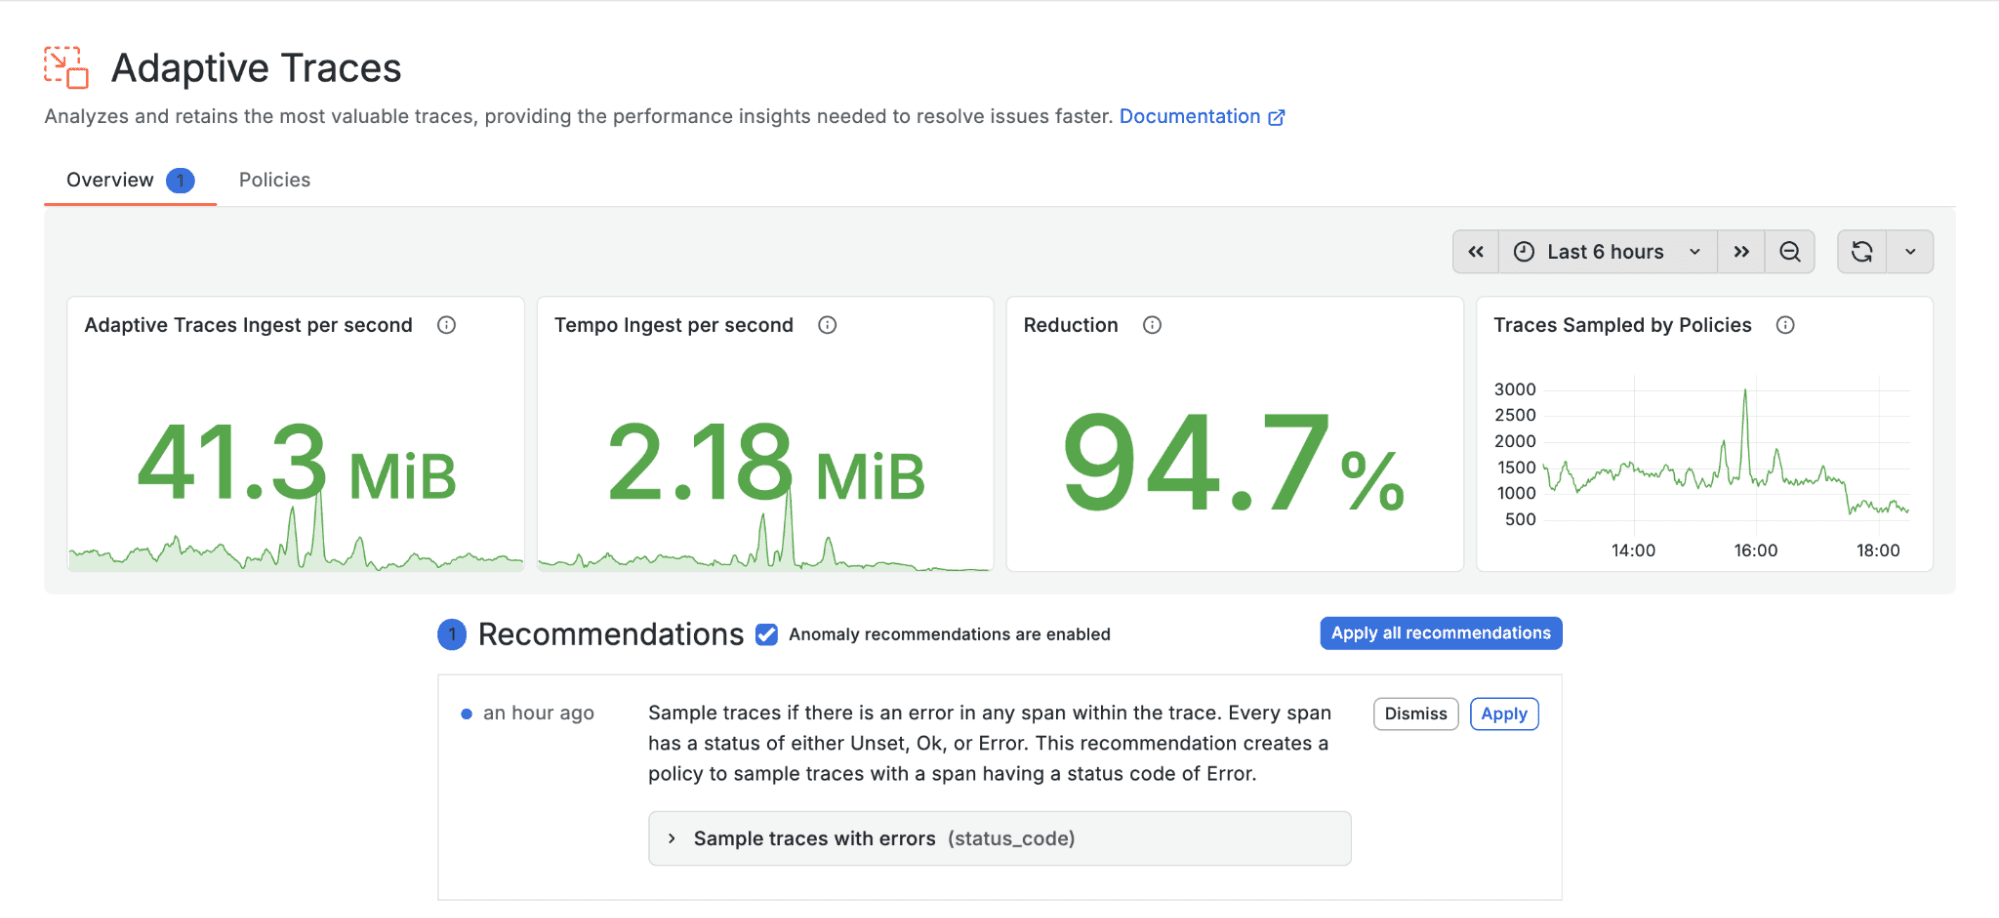Click the Recommendations heading
1999x918 pixels.
(x=610, y=634)
